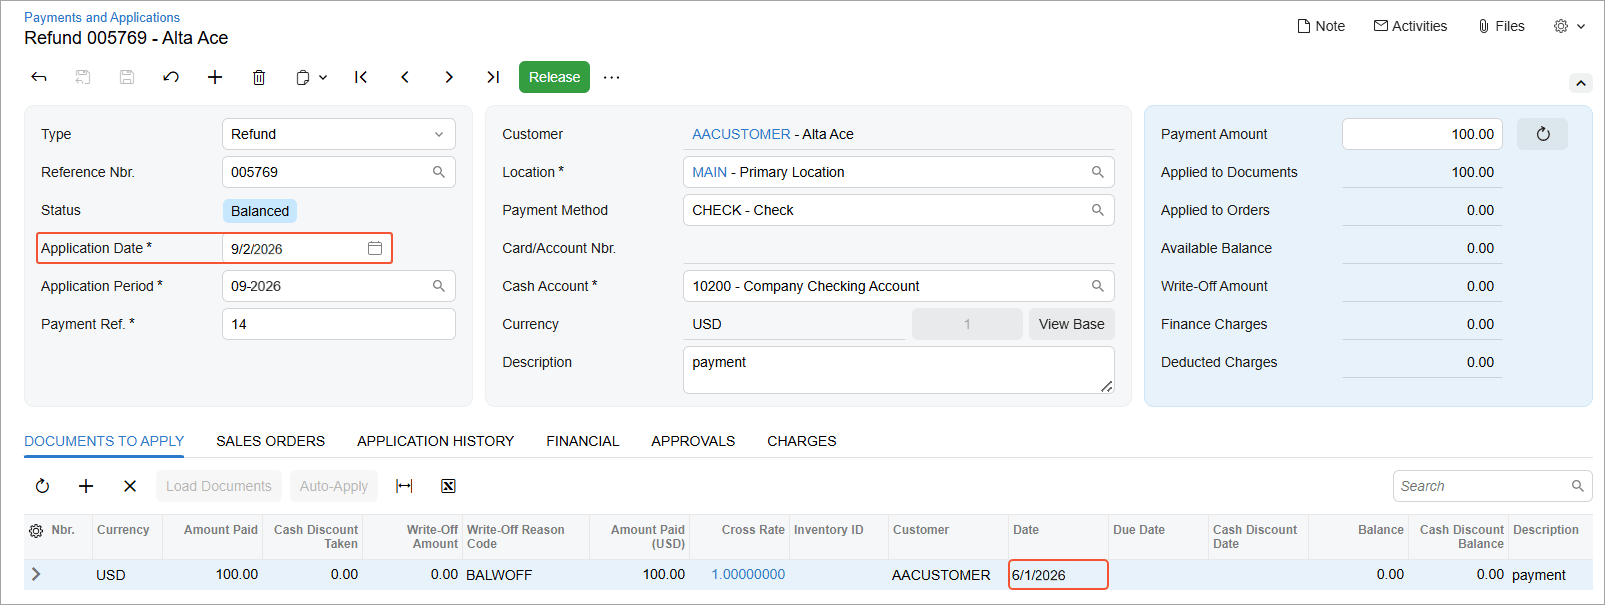Expand the USD grid row
Screen dimensions: 1605x605
[x=36, y=574]
